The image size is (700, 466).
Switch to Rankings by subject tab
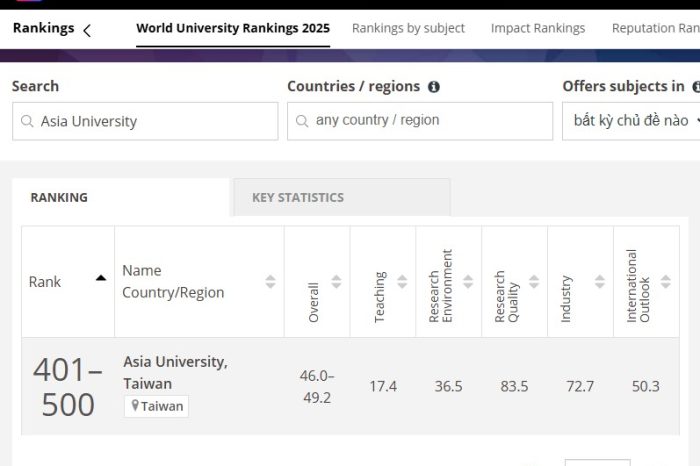(408, 28)
